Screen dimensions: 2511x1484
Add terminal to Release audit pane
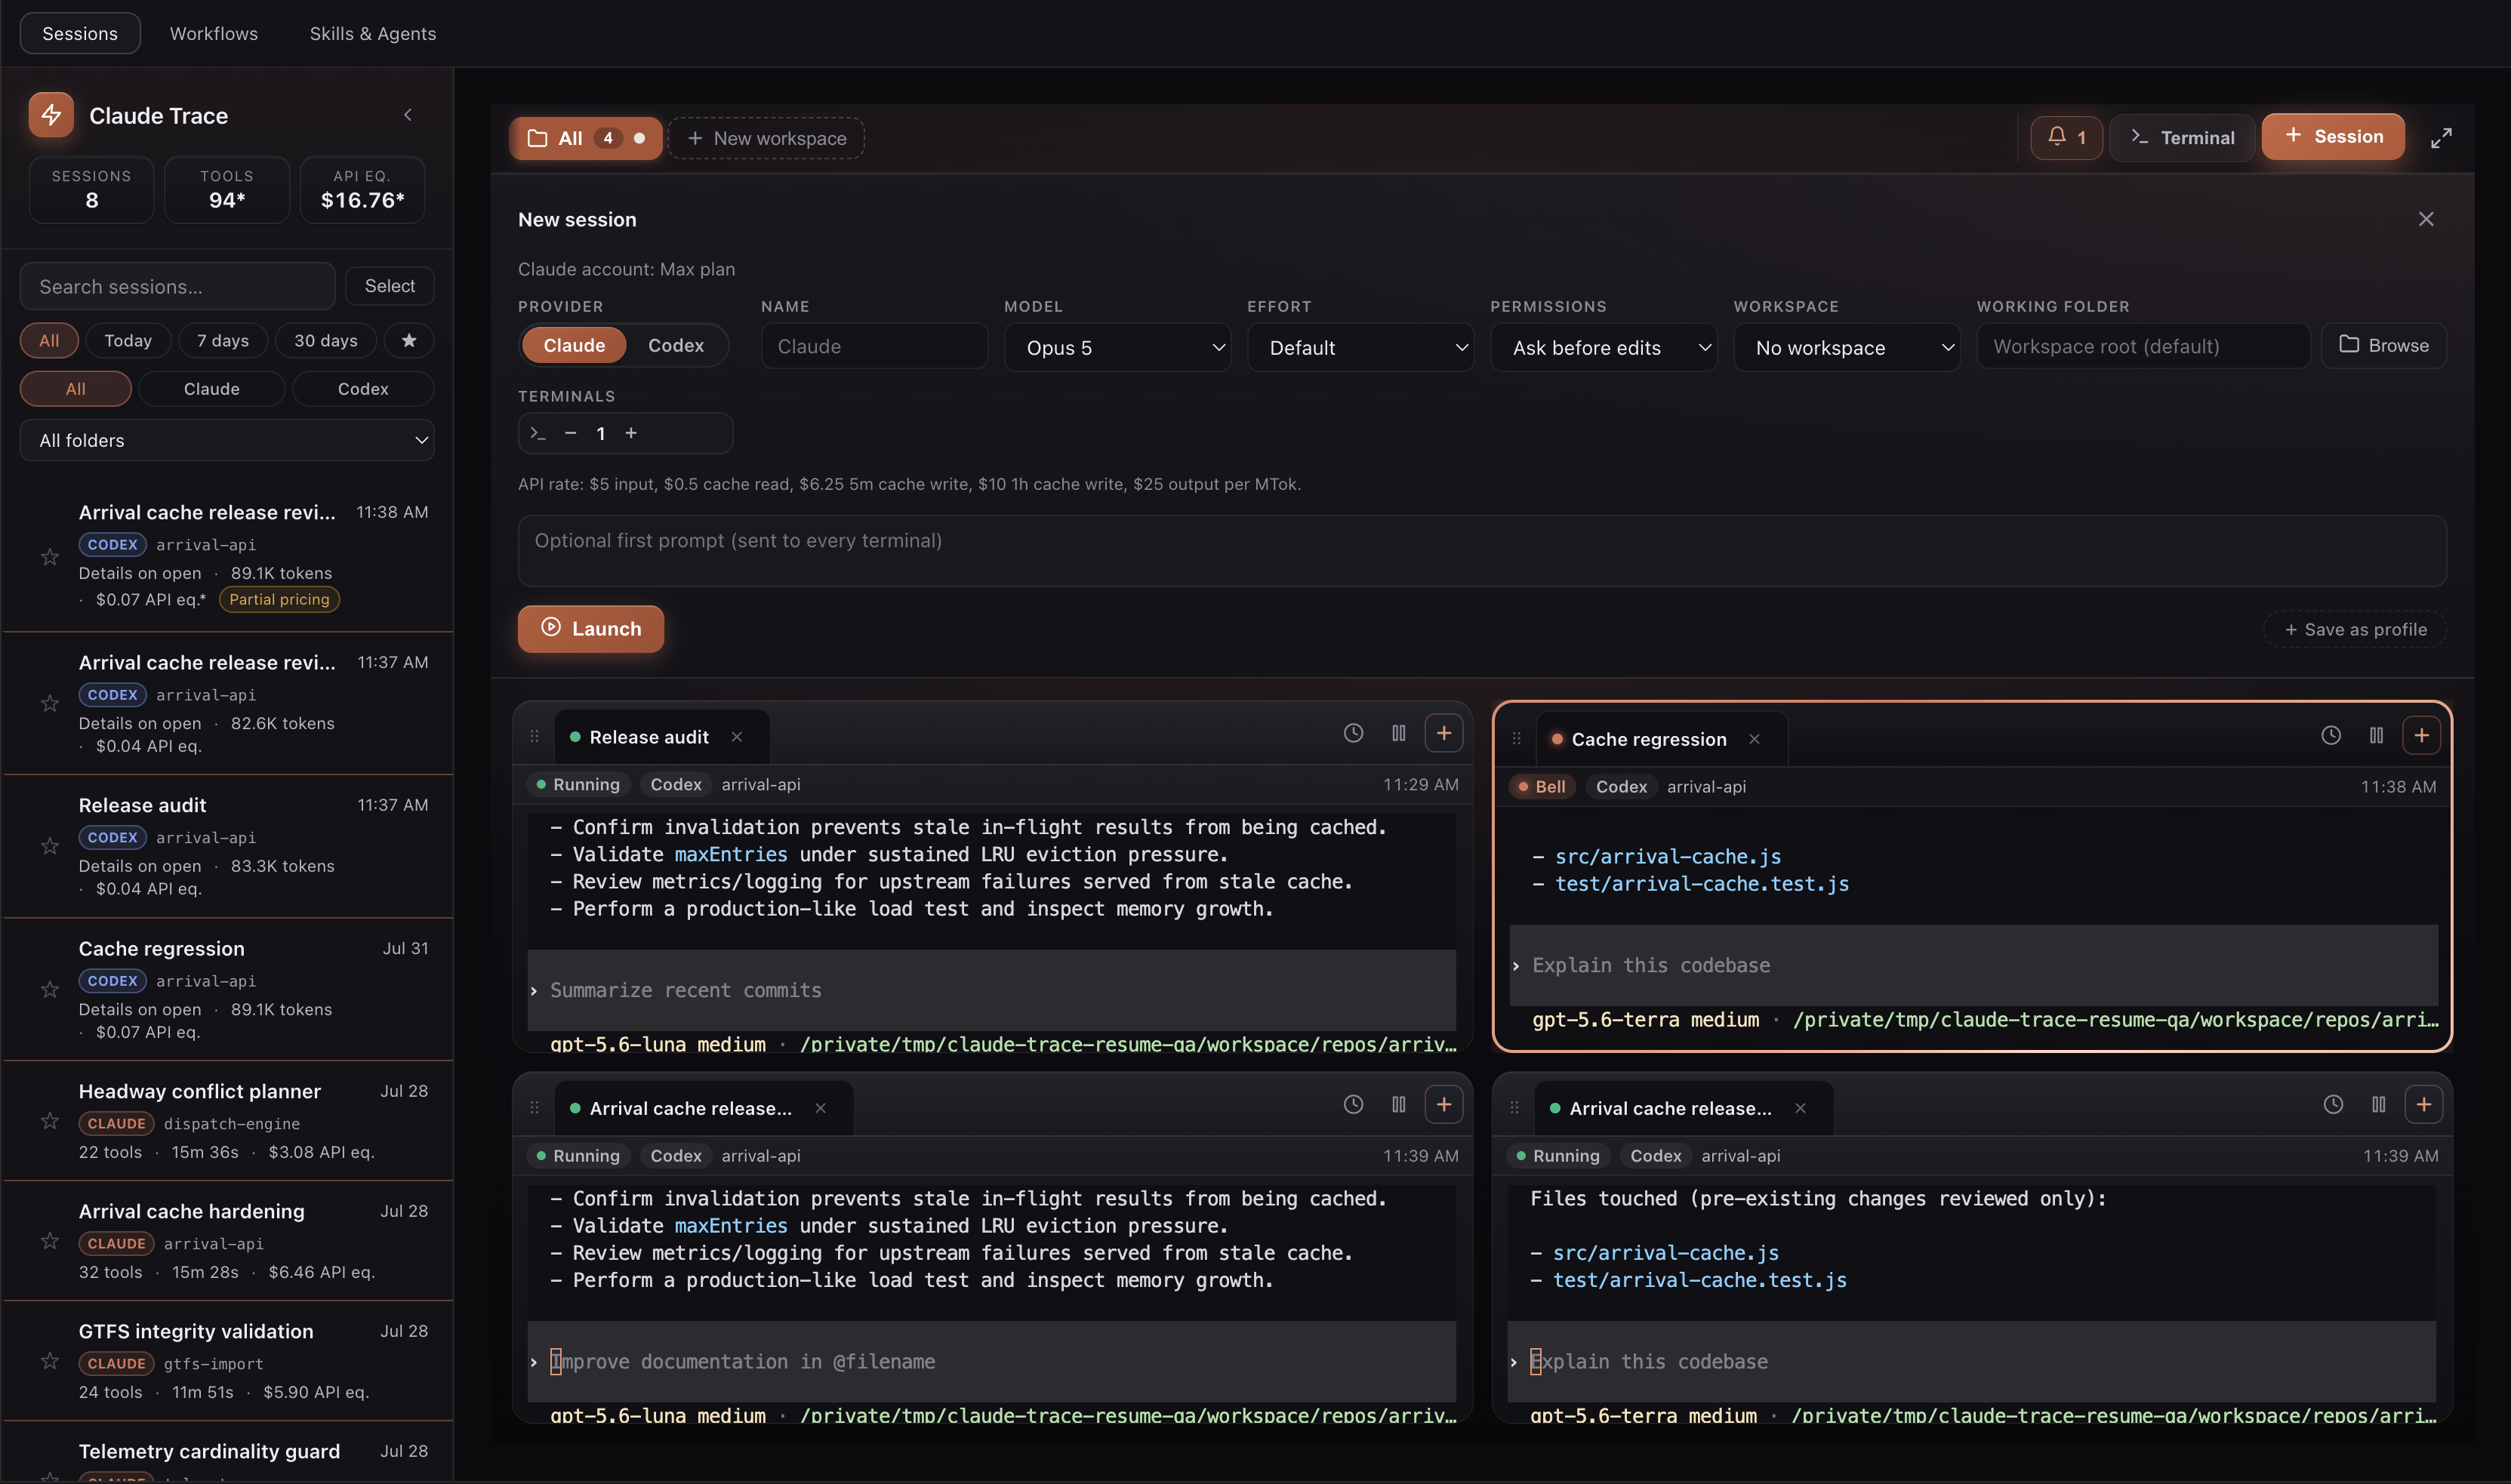(1444, 733)
